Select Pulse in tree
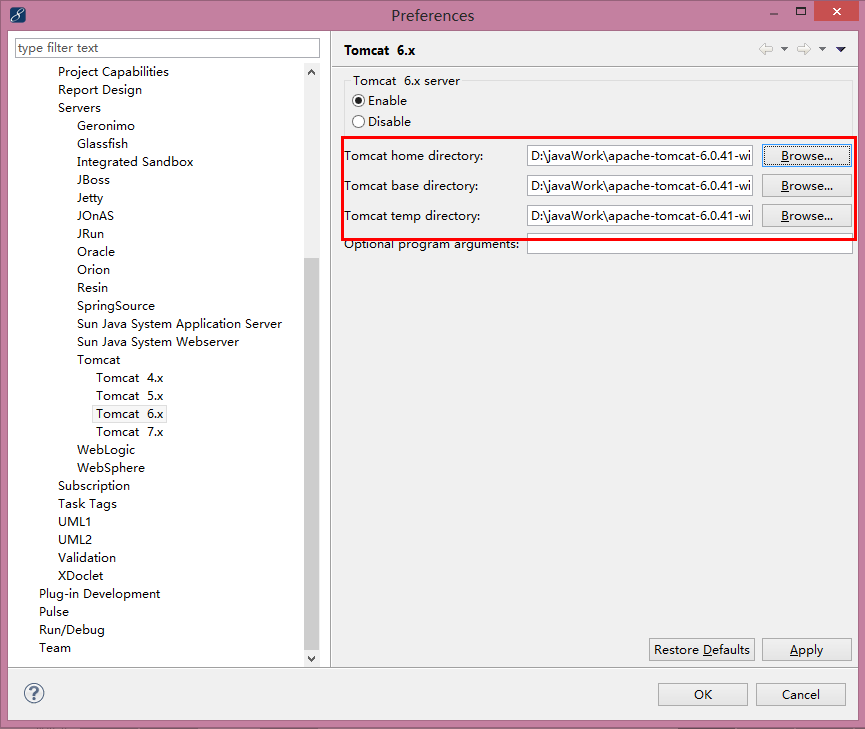Viewport: 865px width, 729px height. point(54,612)
